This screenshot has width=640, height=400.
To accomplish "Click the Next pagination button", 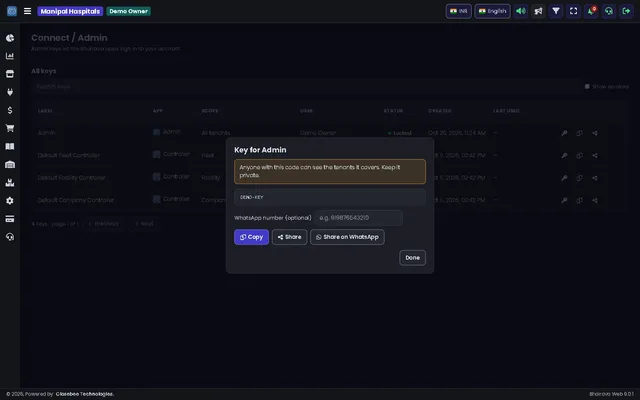I will click(x=144, y=224).
